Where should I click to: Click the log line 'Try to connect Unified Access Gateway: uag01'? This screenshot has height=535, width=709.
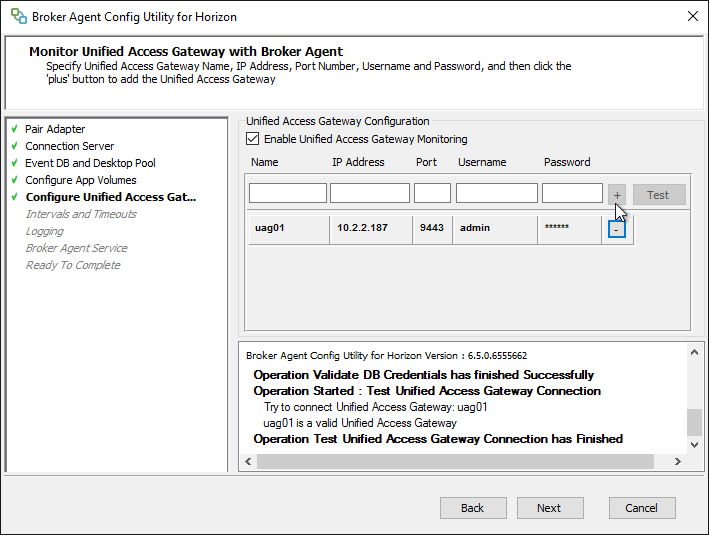[376, 407]
